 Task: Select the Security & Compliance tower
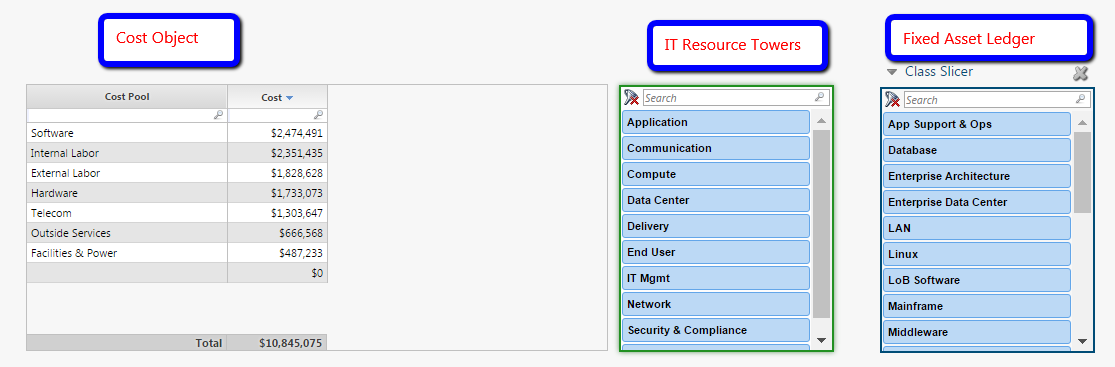click(716, 330)
